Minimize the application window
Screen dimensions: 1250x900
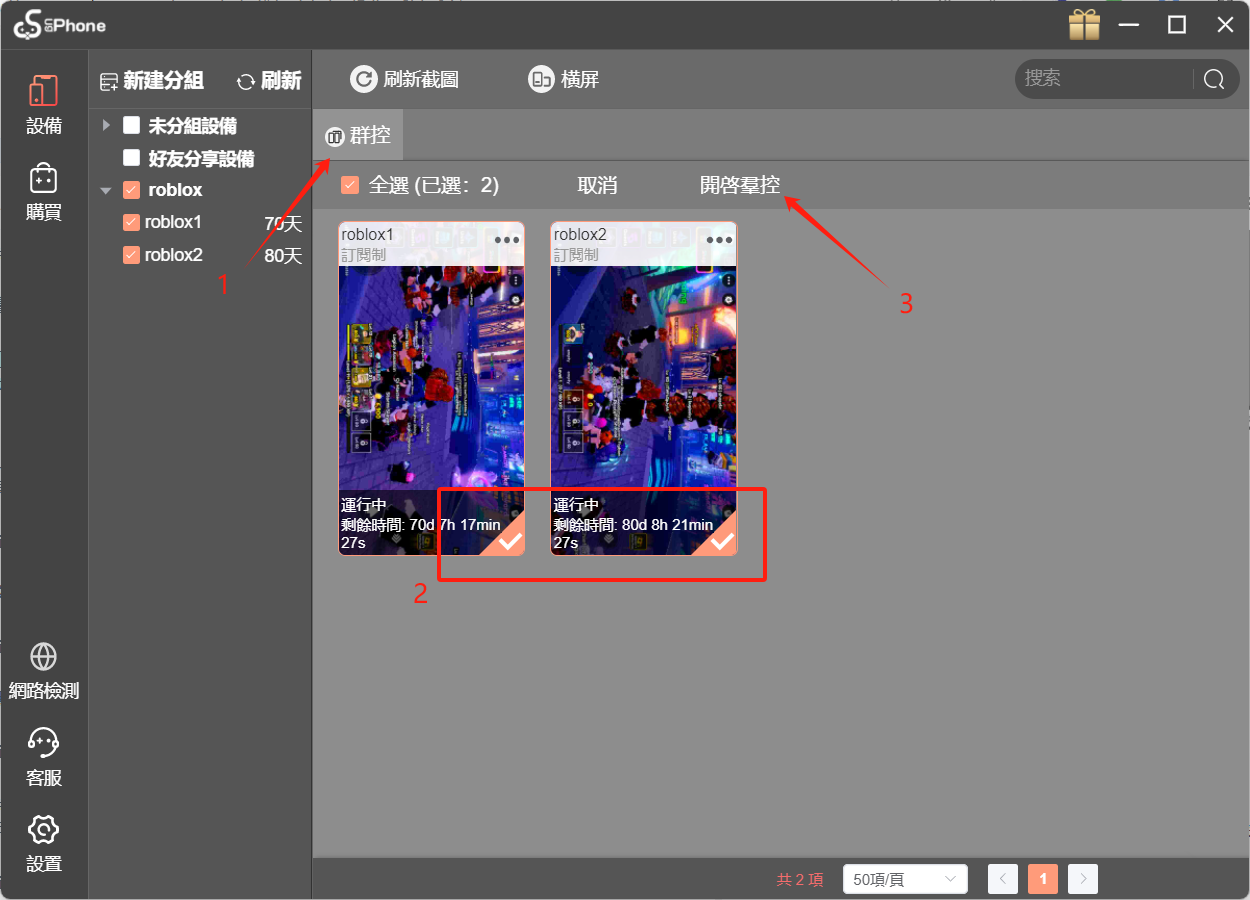pos(1131,25)
